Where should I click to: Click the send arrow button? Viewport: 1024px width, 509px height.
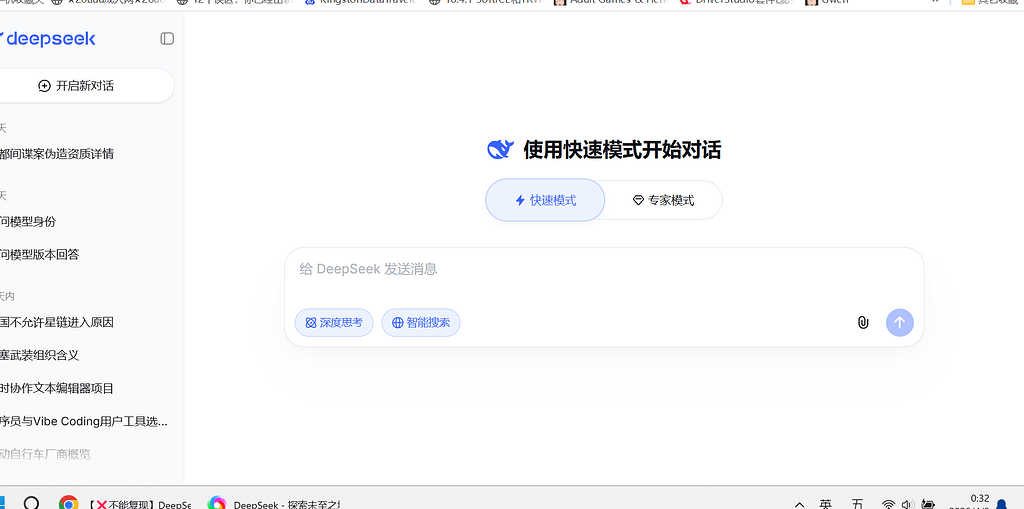tap(899, 322)
